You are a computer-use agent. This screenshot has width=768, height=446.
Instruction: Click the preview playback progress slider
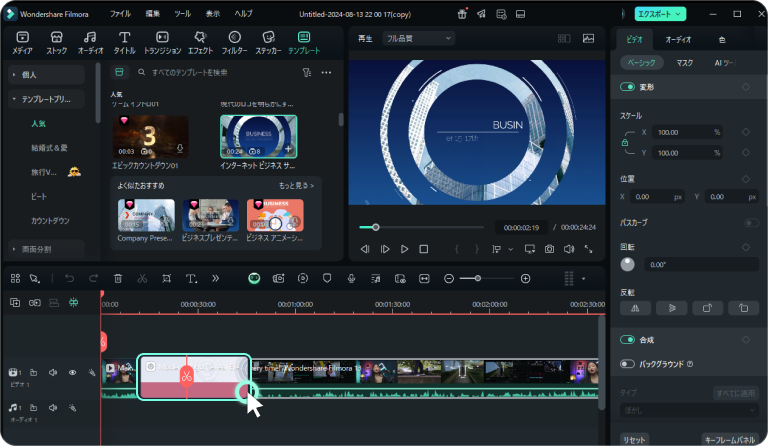click(421, 227)
